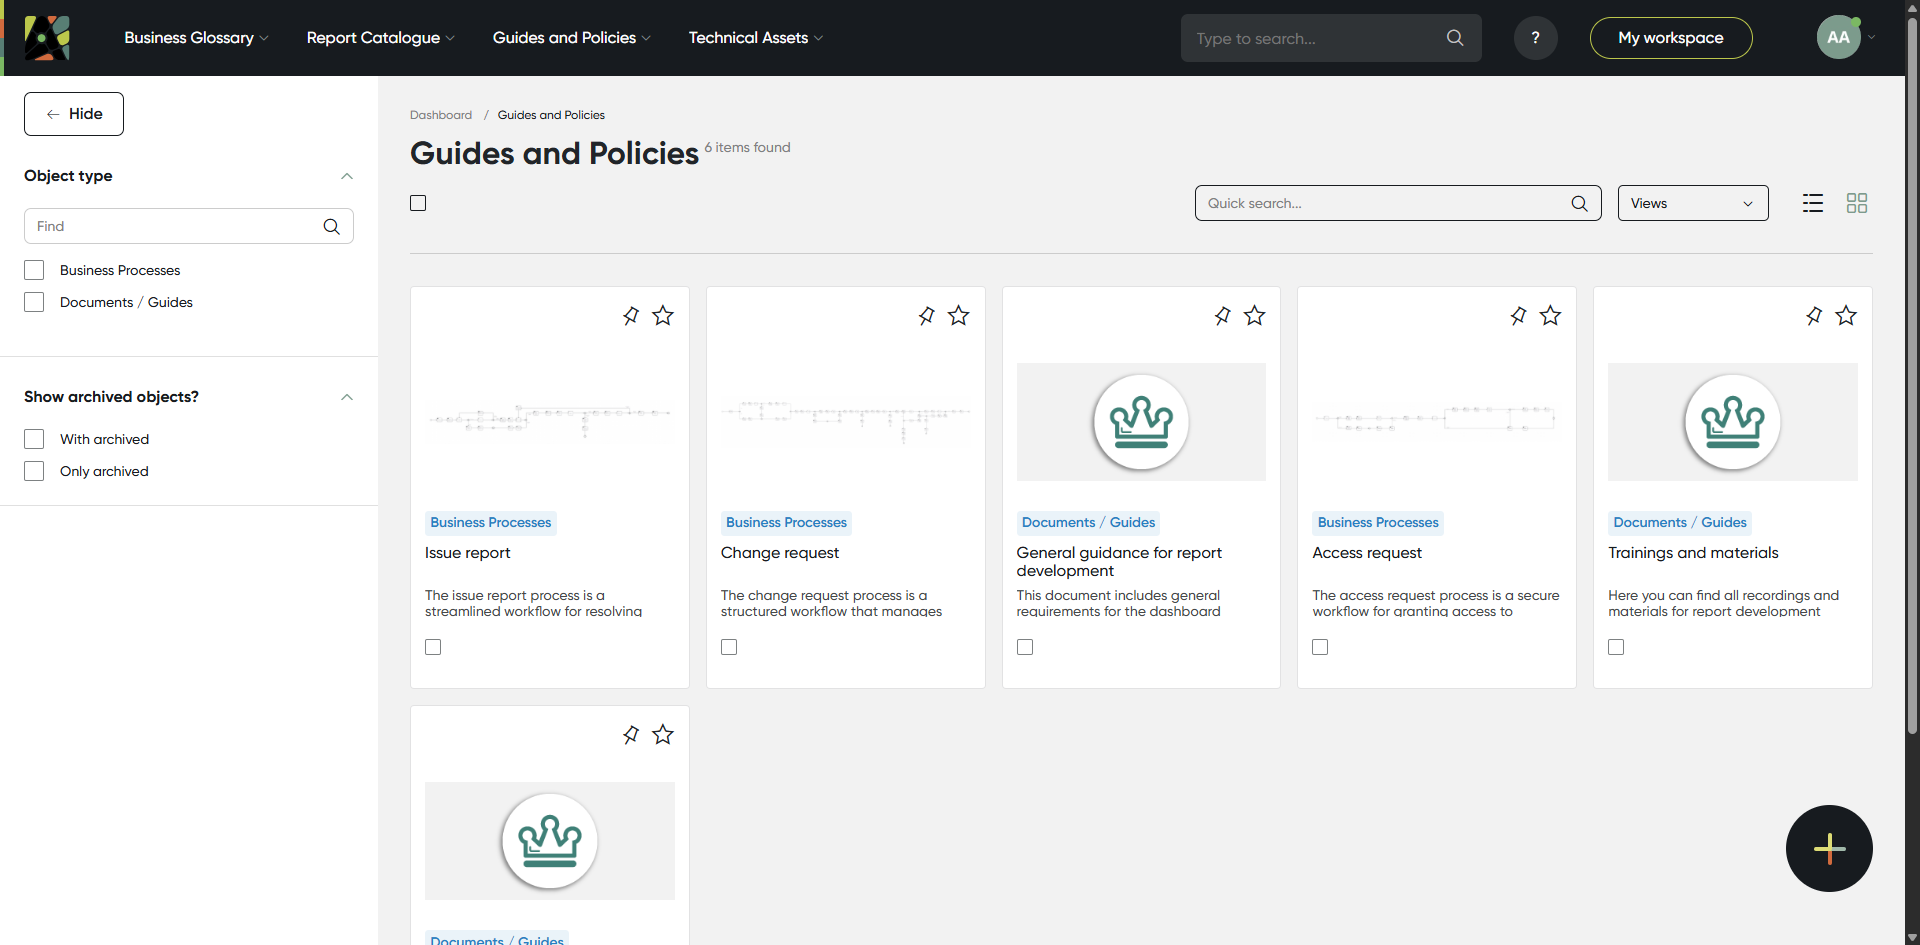The width and height of the screenshot is (1920, 945).
Task: Switch to grid view layout
Action: [x=1856, y=203]
